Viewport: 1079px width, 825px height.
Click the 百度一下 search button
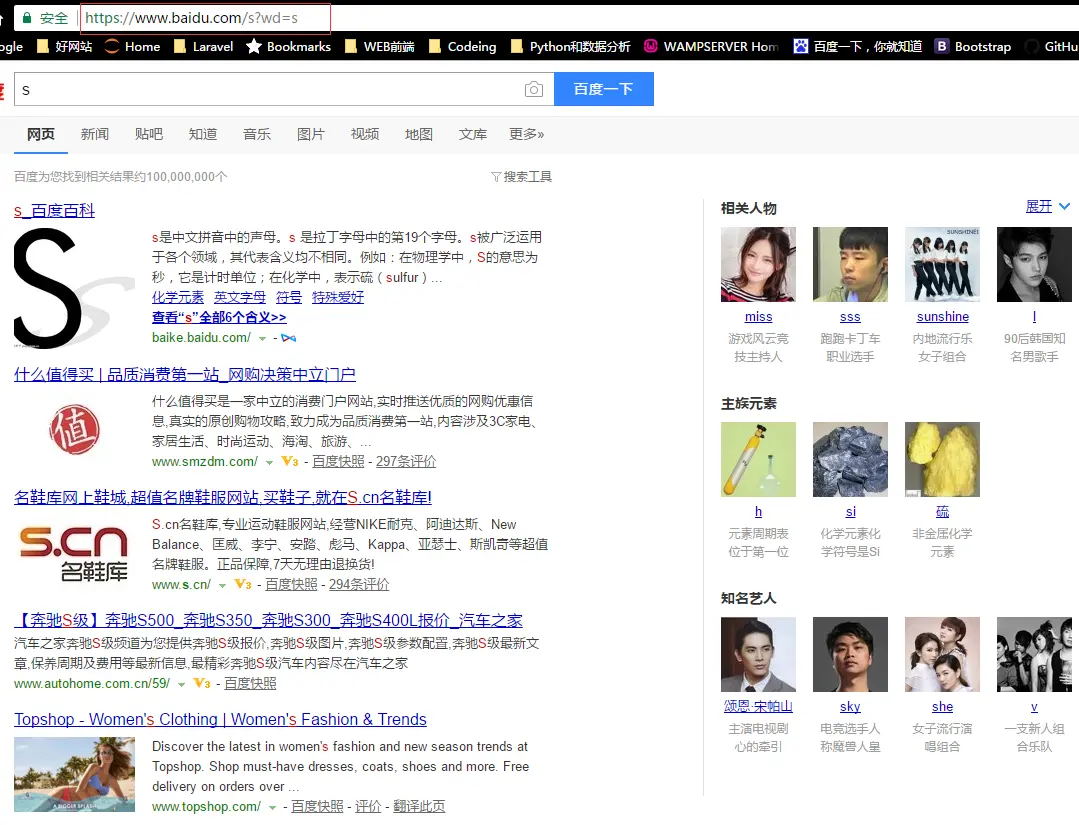(x=603, y=89)
